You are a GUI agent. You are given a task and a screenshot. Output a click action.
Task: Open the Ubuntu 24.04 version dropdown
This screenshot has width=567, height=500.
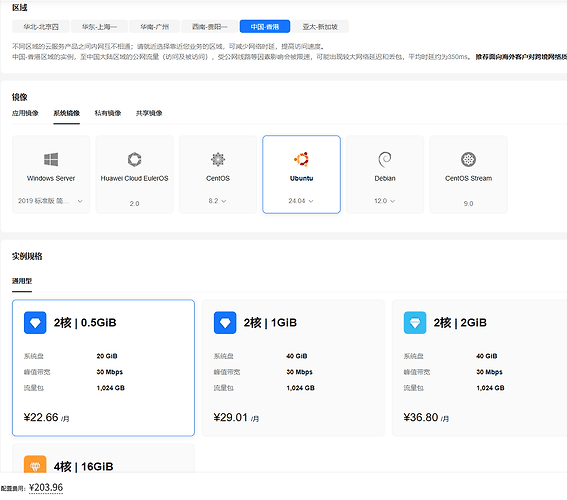coord(301,201)
